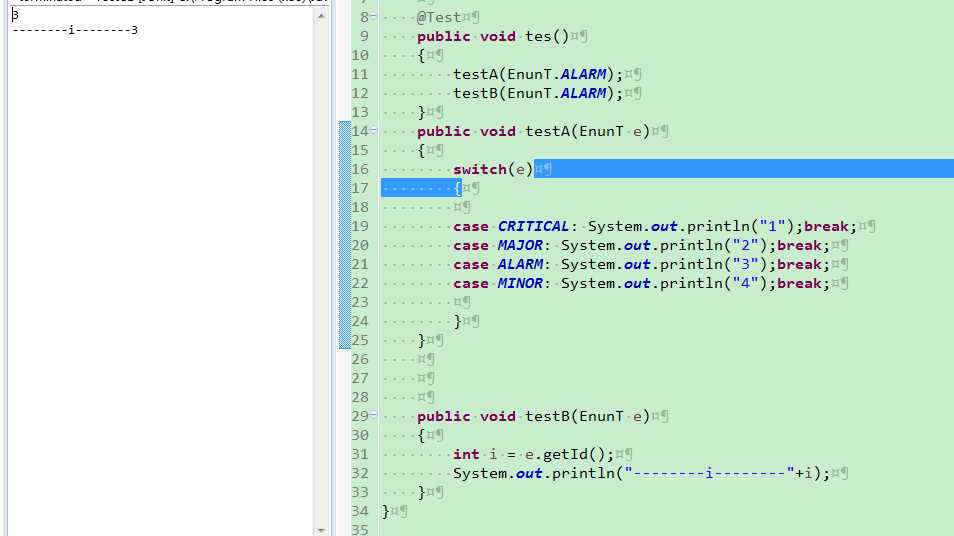Click the opening brace on line 10
The height and width of the screenshot is (536, 954).
(421, 55)
